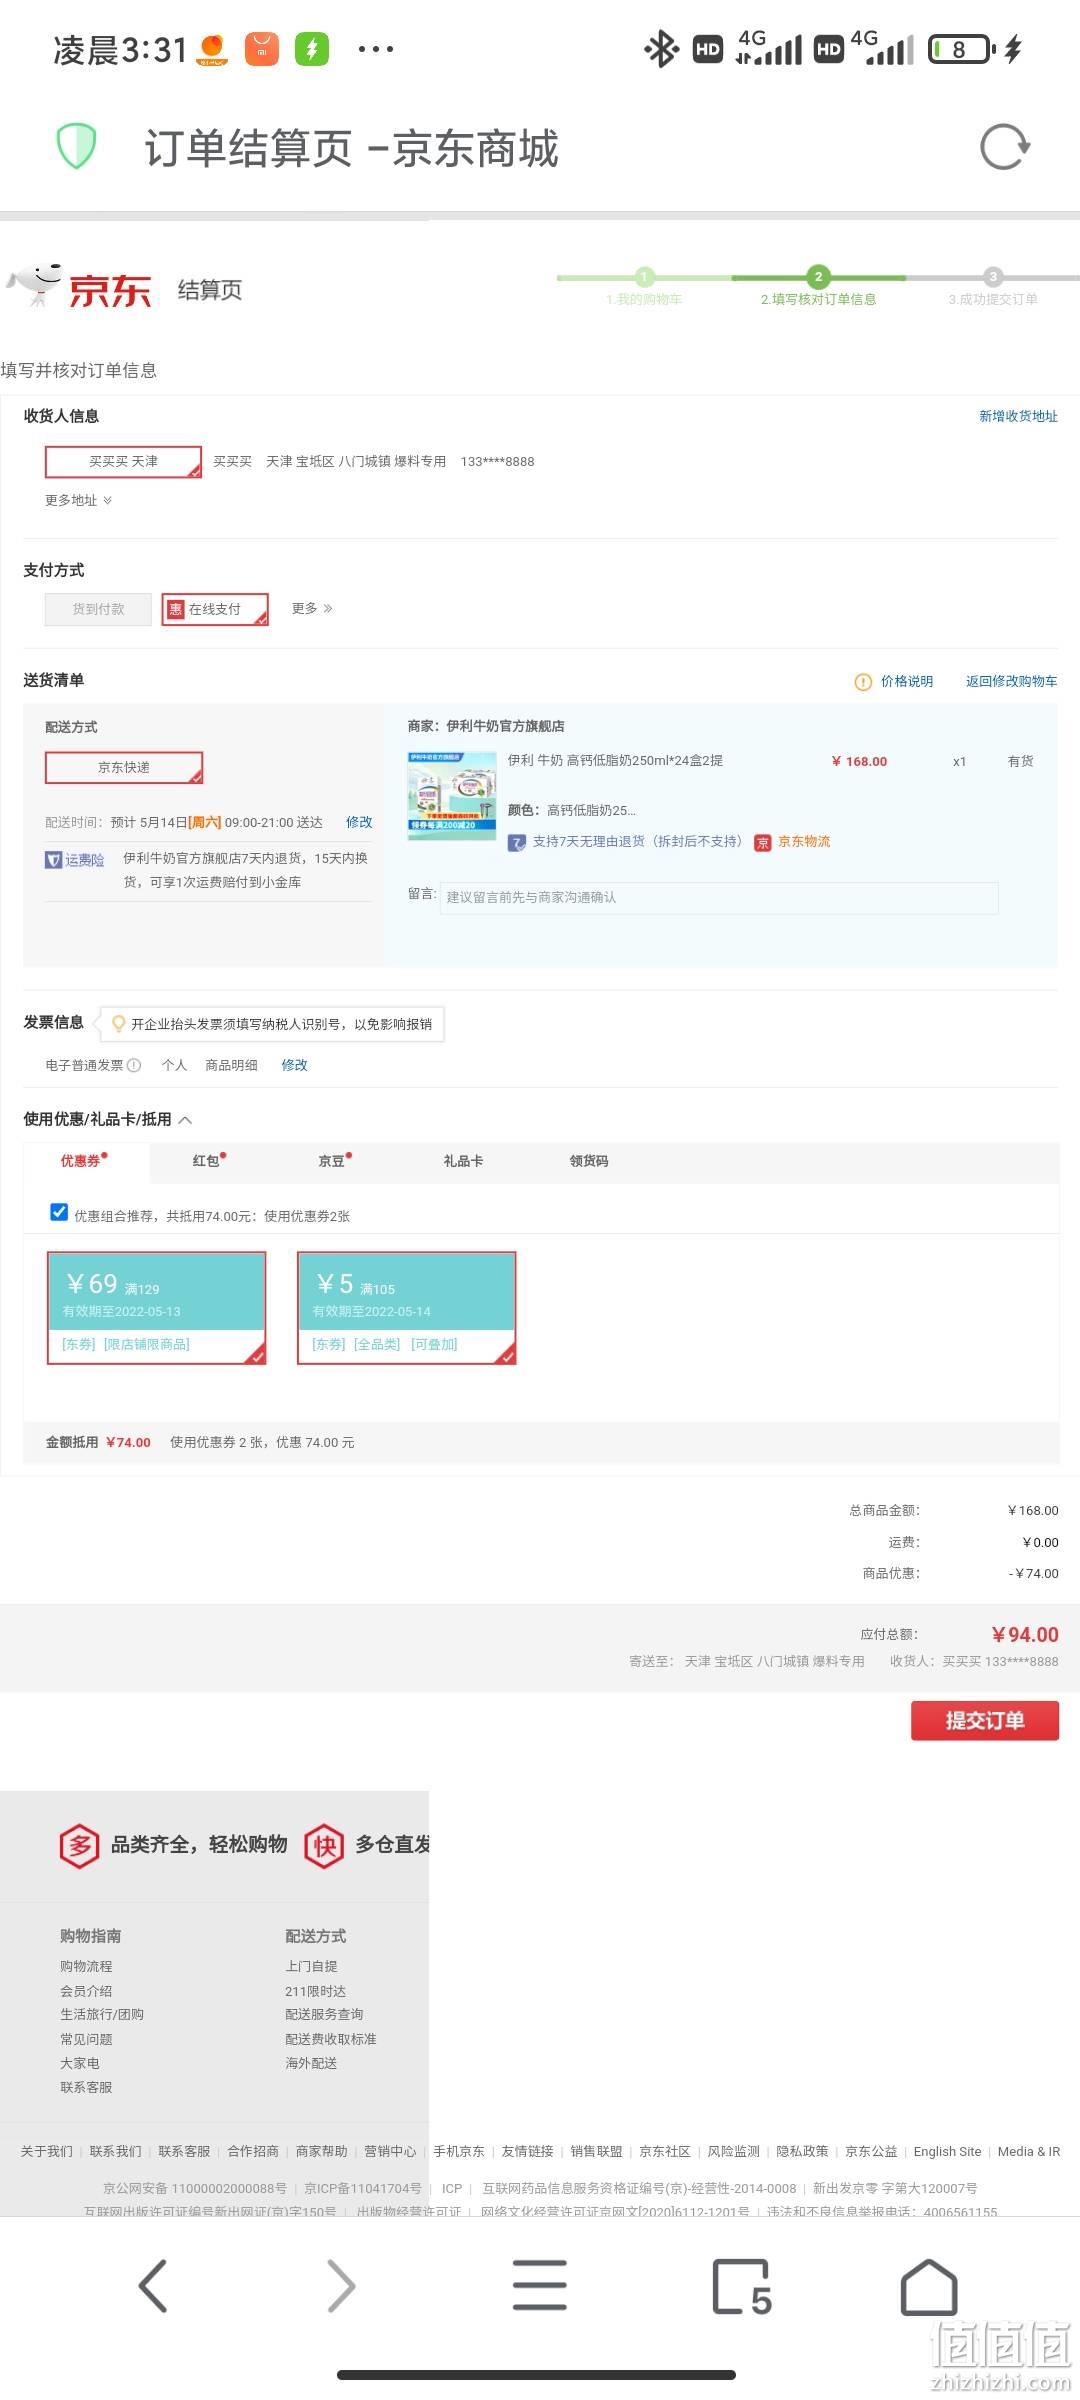1080x2400 pixels.
Task: Toggle the recommended coupon combination checkbox
Action: coord(59,1212)
